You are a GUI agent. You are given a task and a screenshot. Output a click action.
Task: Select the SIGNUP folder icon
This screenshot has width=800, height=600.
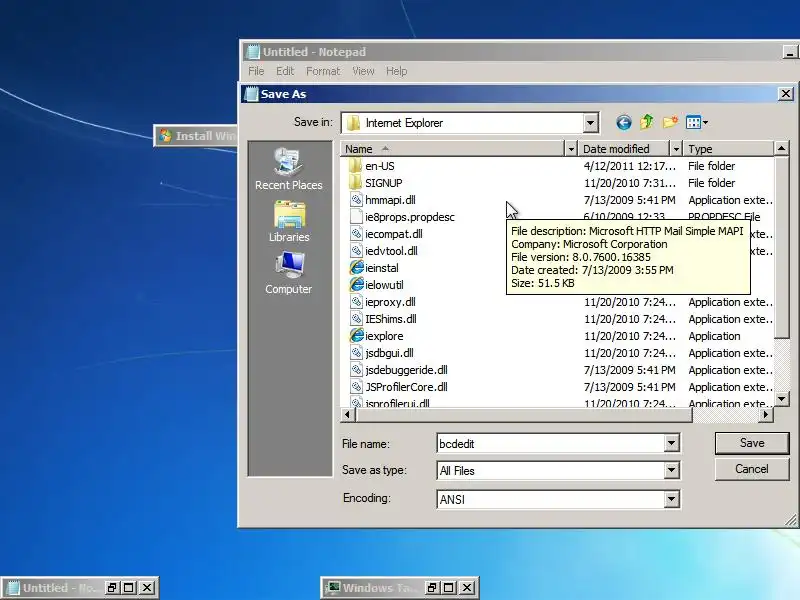point(356,183)
